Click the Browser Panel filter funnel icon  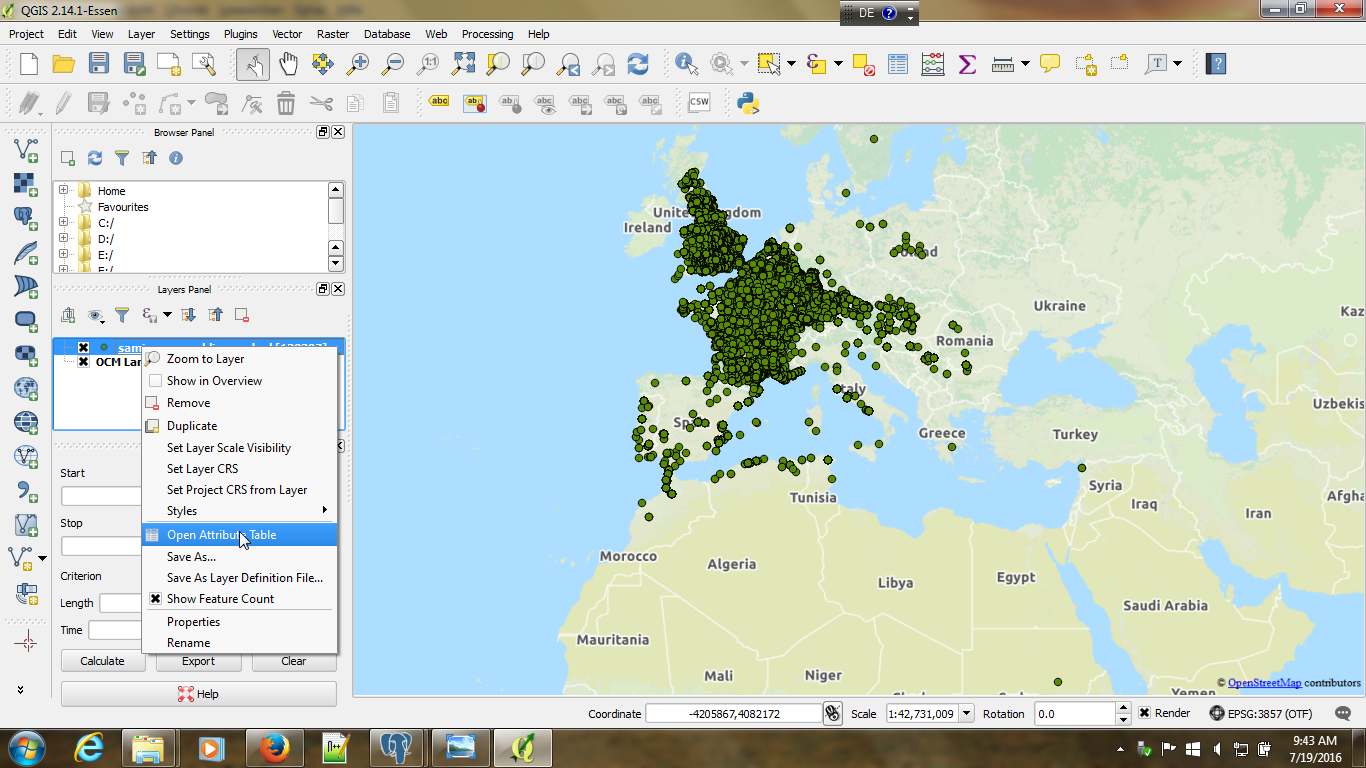pyautogui.click(x=122, y=158)
